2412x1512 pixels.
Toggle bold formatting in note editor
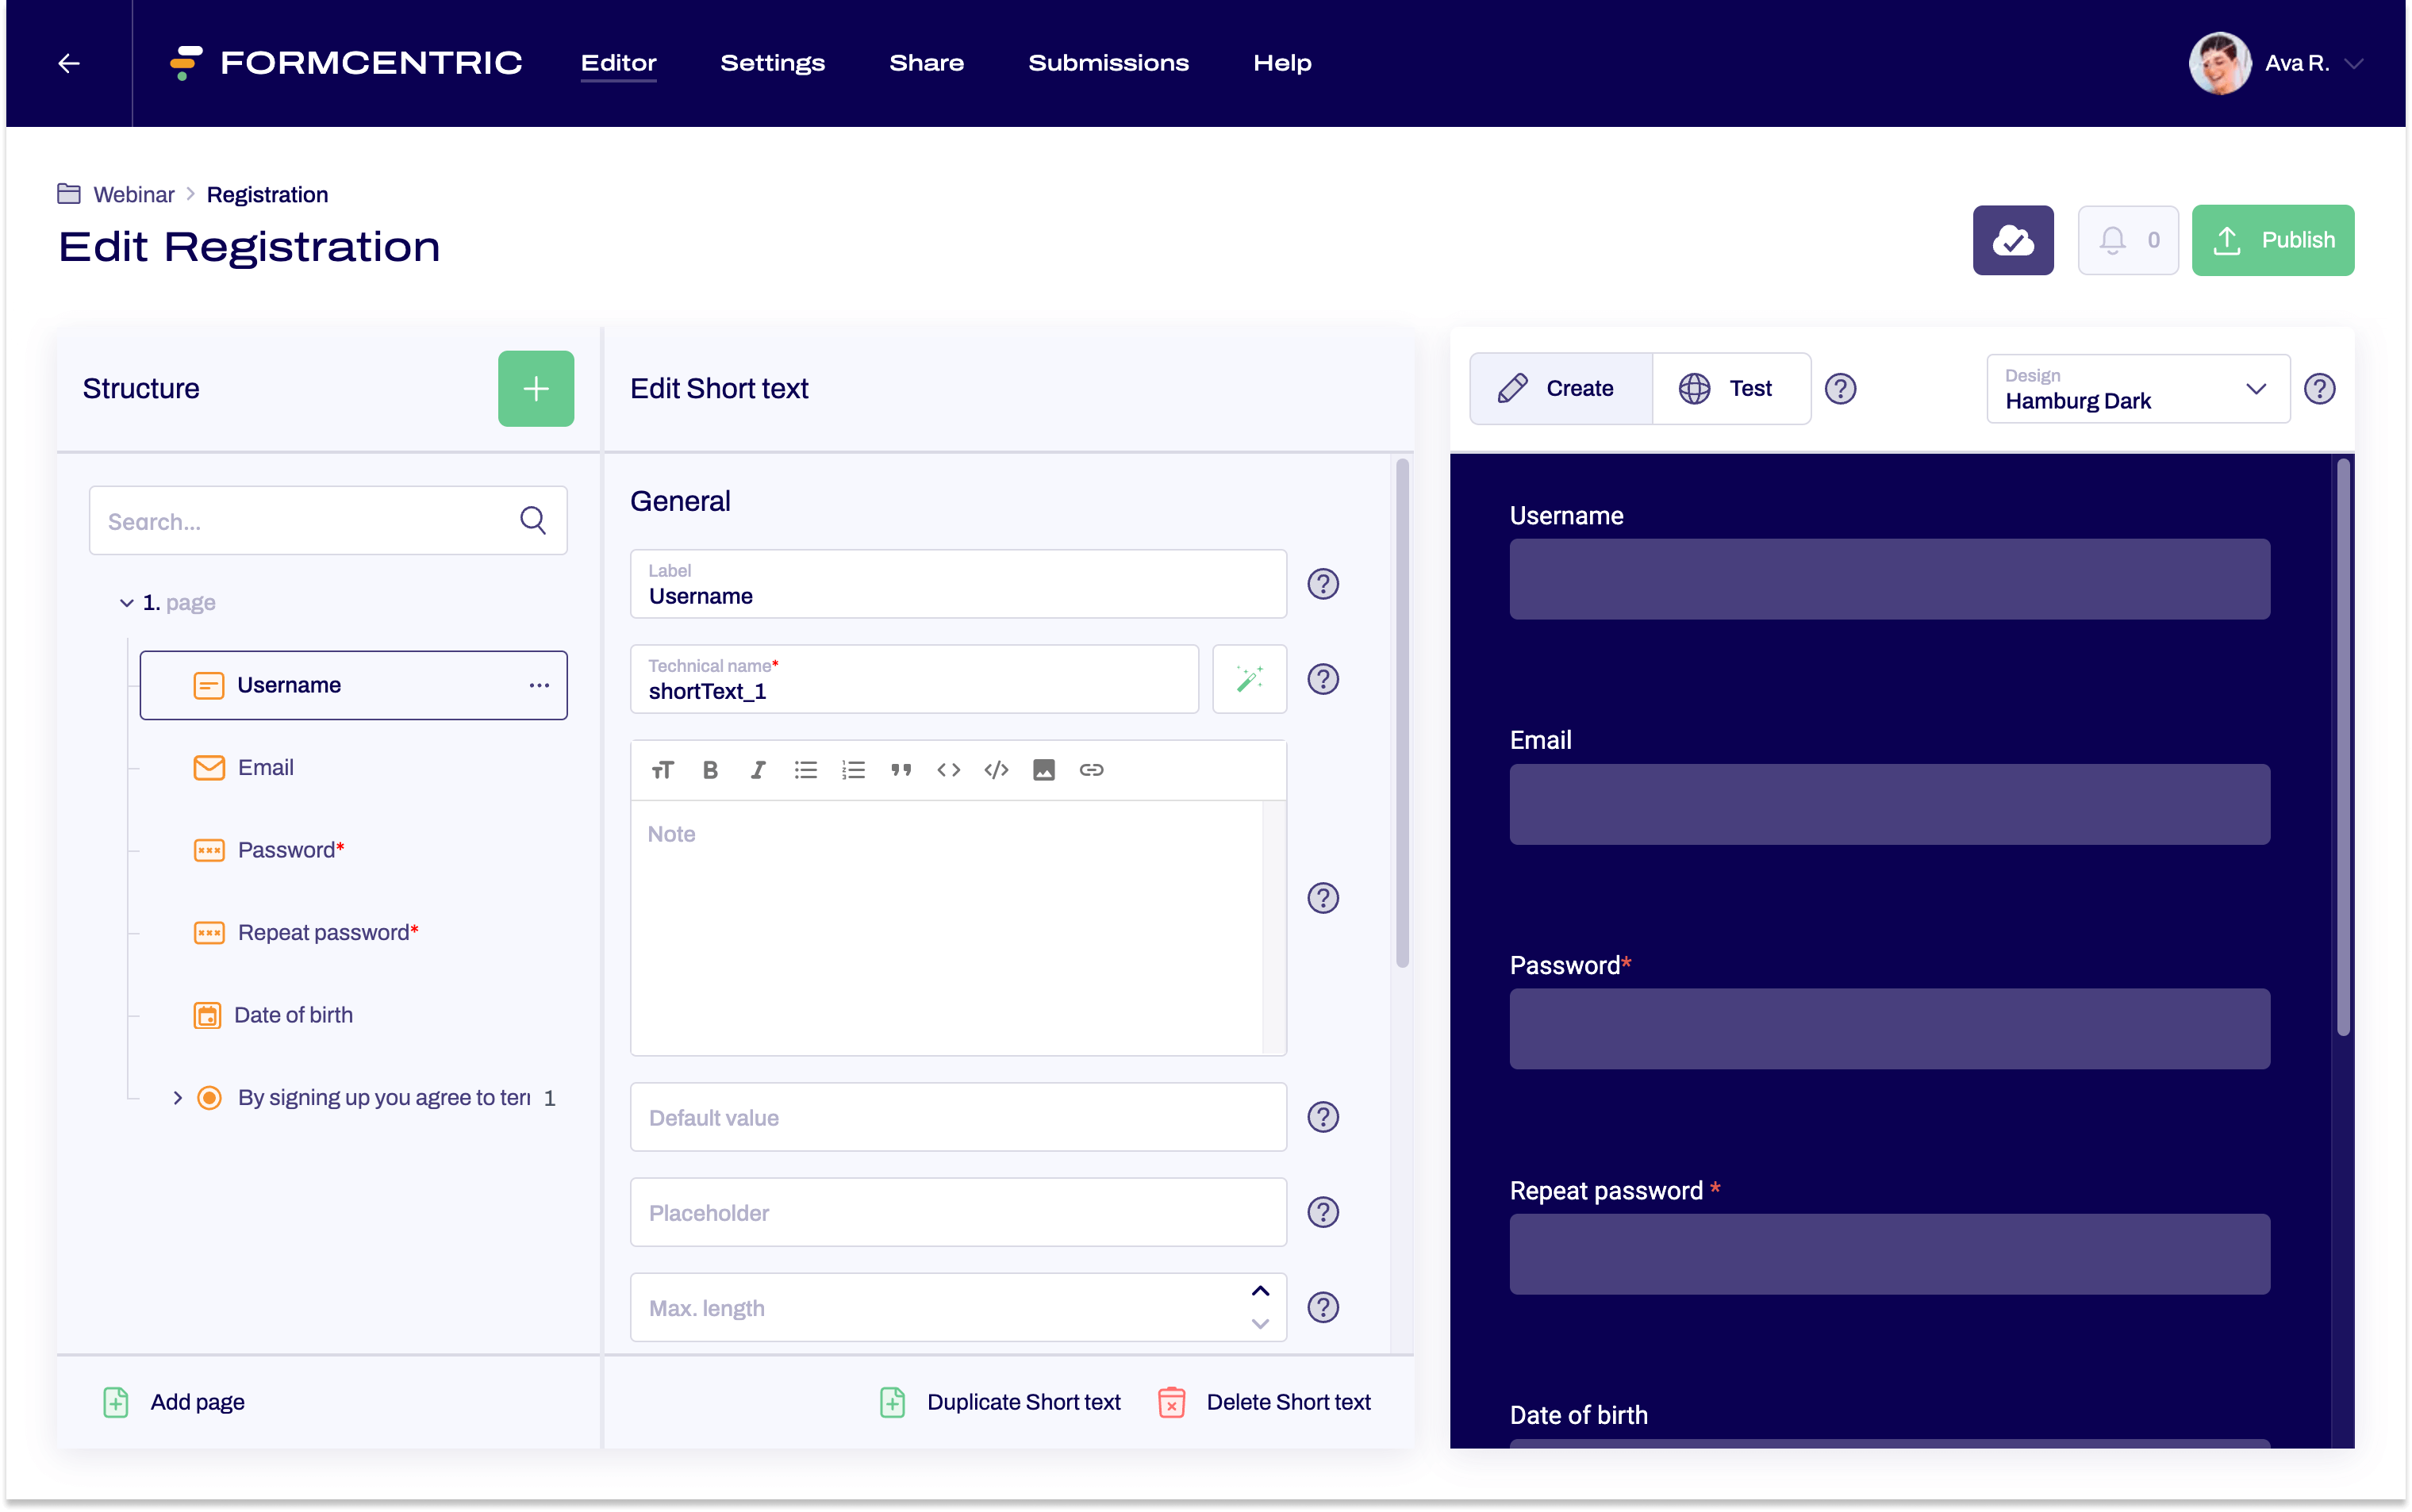pos(710,770)
